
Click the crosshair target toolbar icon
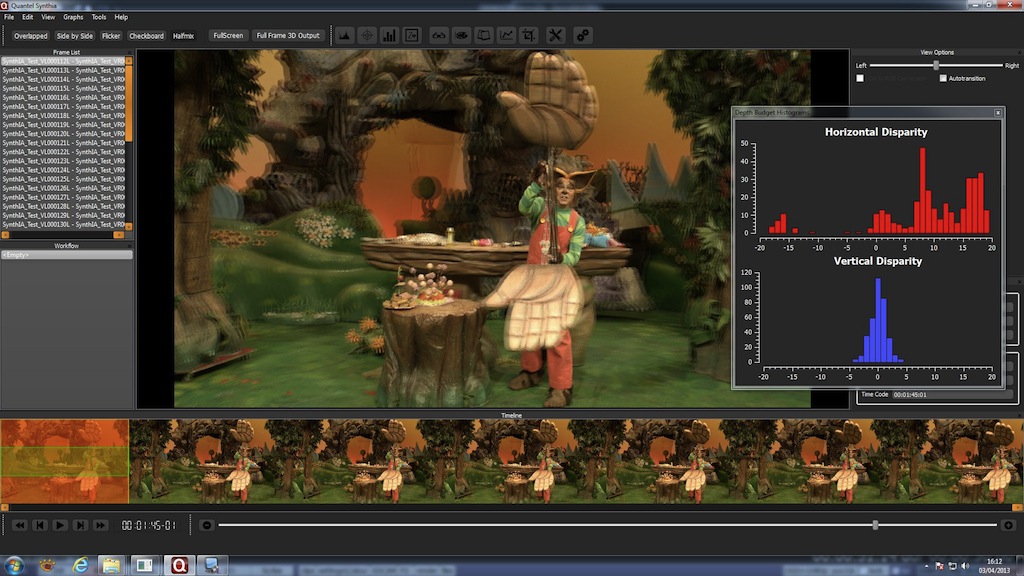tap(367, 35)
